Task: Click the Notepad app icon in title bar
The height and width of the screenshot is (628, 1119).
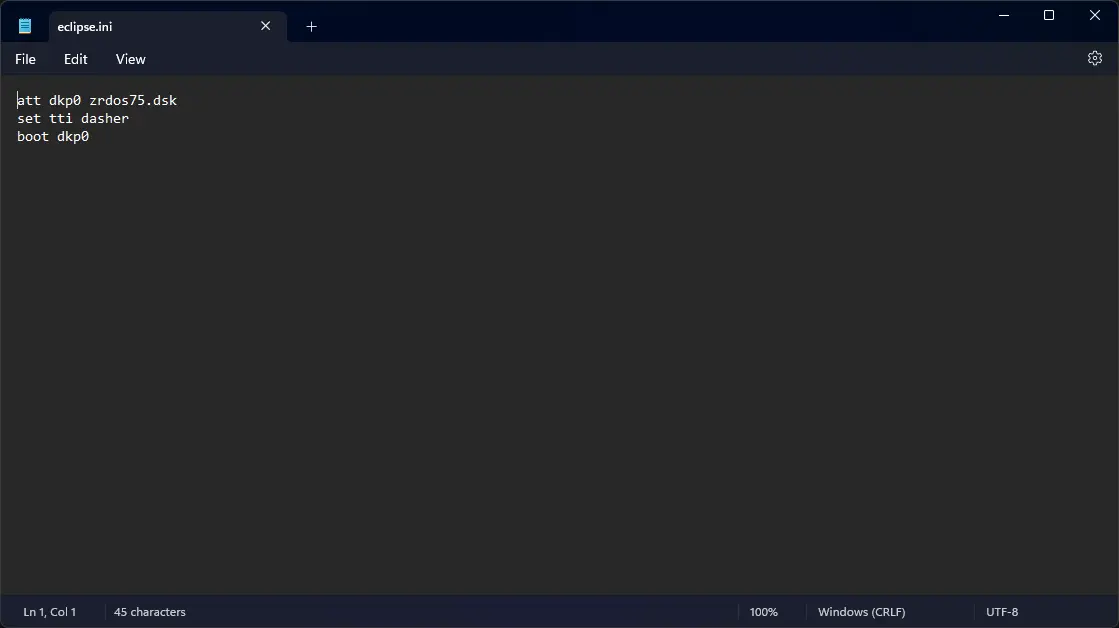Action: 25,27
